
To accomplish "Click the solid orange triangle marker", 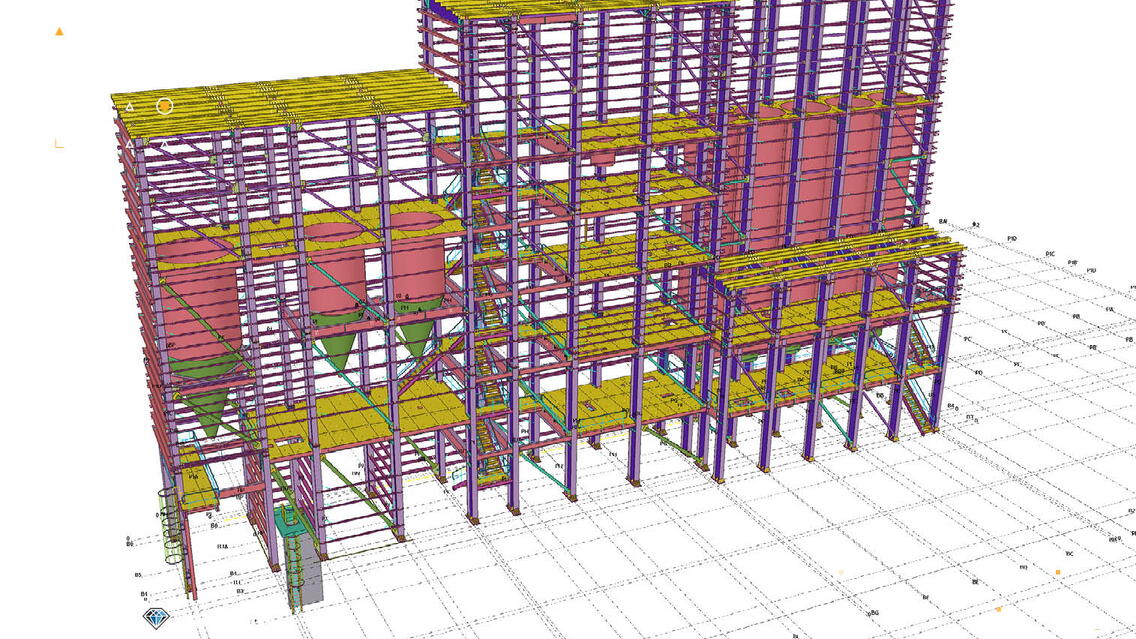I will pos(59,32).
